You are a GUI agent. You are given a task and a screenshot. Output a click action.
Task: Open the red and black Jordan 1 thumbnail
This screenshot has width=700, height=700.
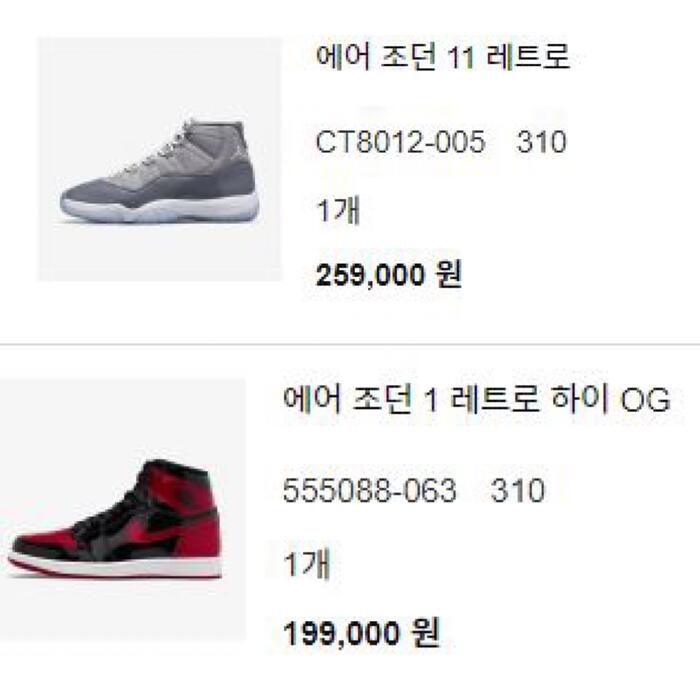122,510
